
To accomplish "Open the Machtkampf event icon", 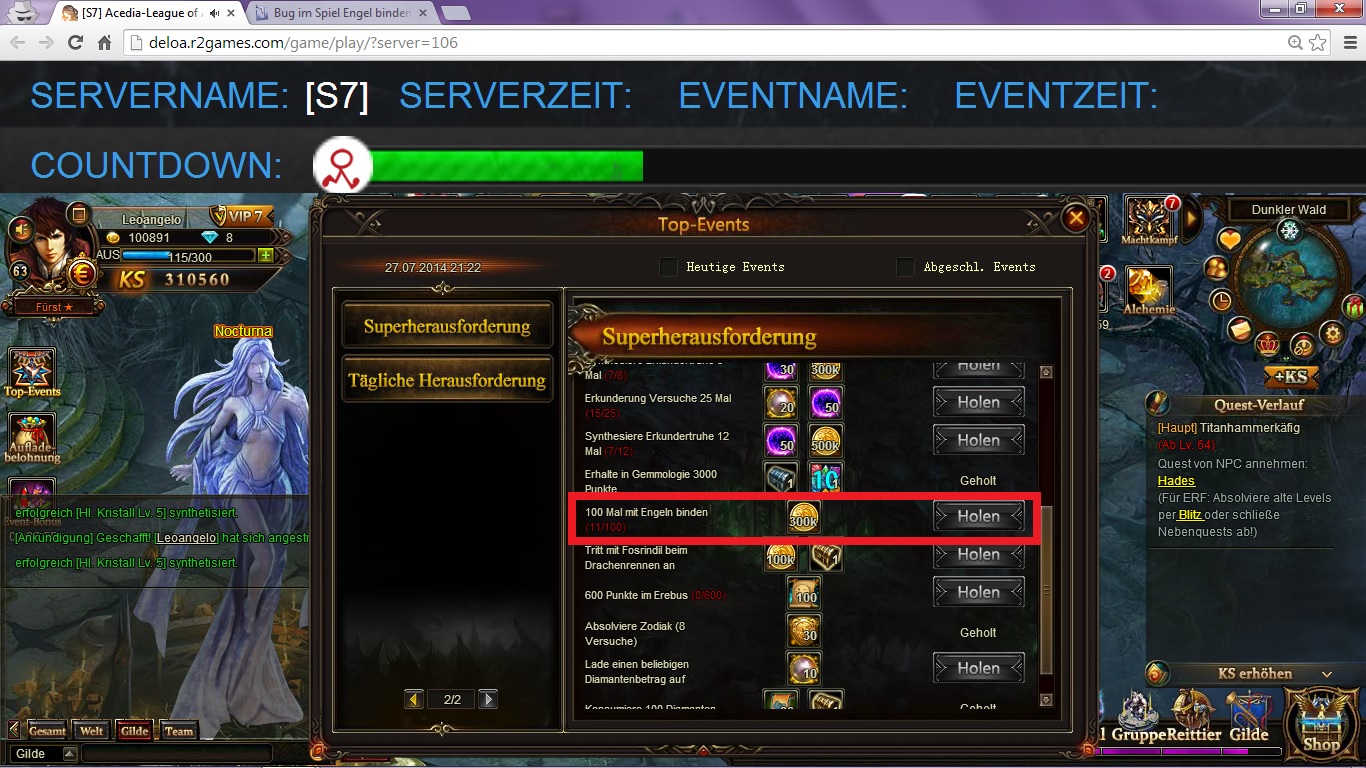I will tap(1149, 221).
